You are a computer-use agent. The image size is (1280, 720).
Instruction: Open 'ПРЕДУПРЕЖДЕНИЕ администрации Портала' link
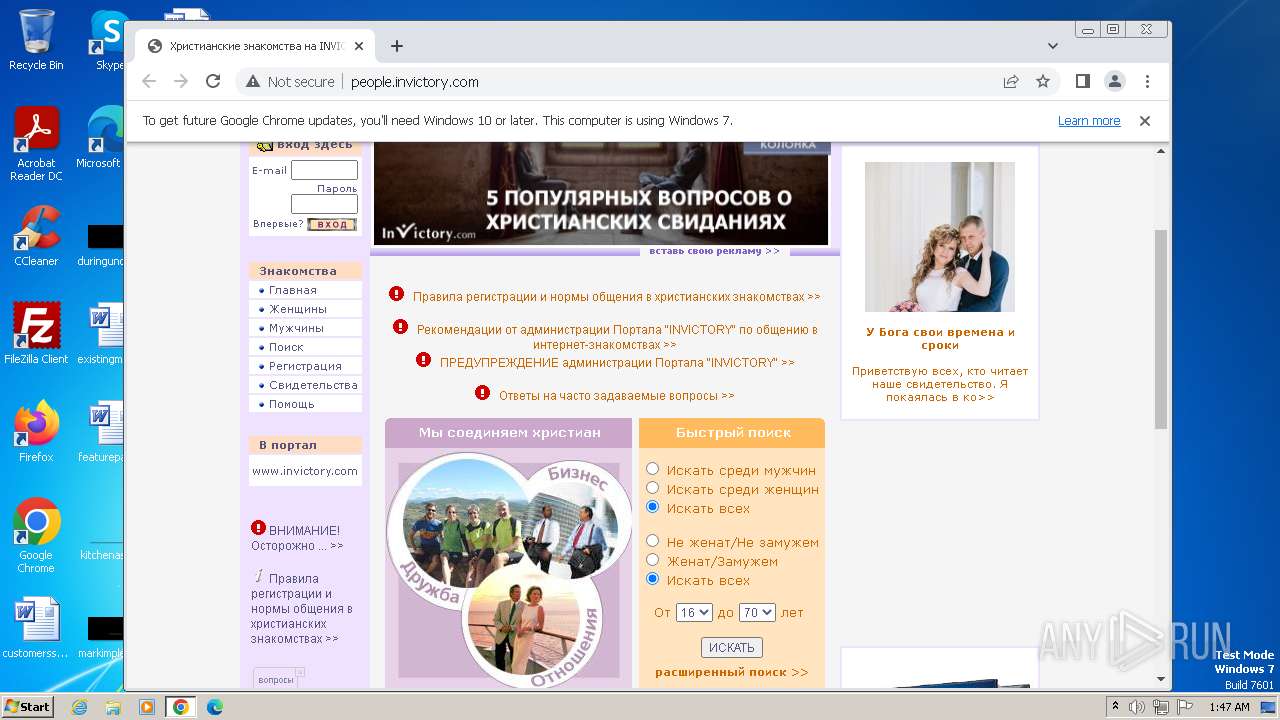(x=617, y=363)
